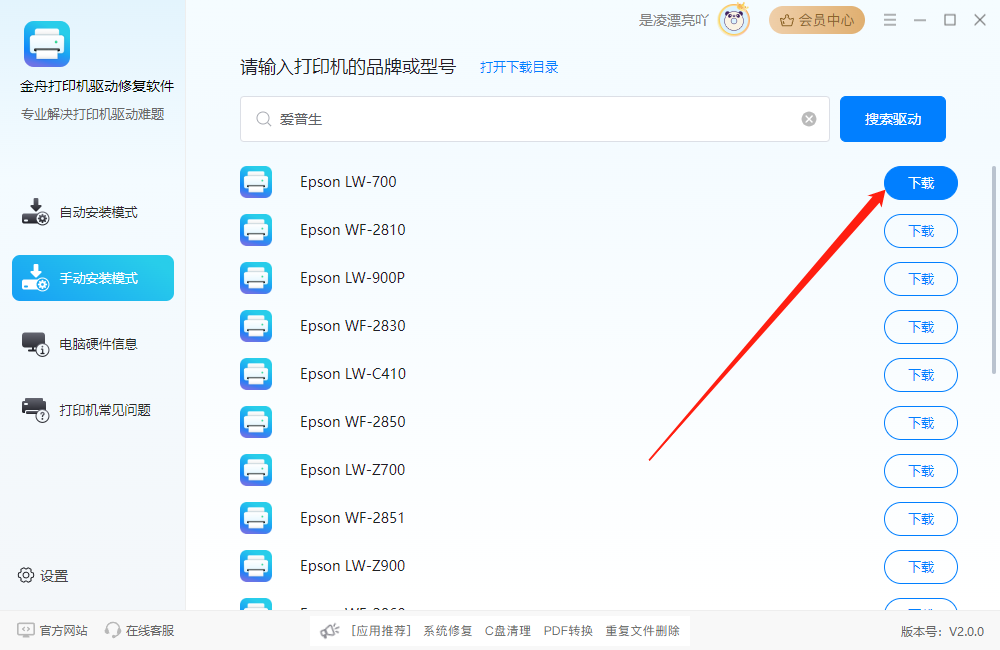This screenshot has height=650, width=1000.
Task: Open C drive cleanup (C盘清理) link
Action: click(508, 631)
